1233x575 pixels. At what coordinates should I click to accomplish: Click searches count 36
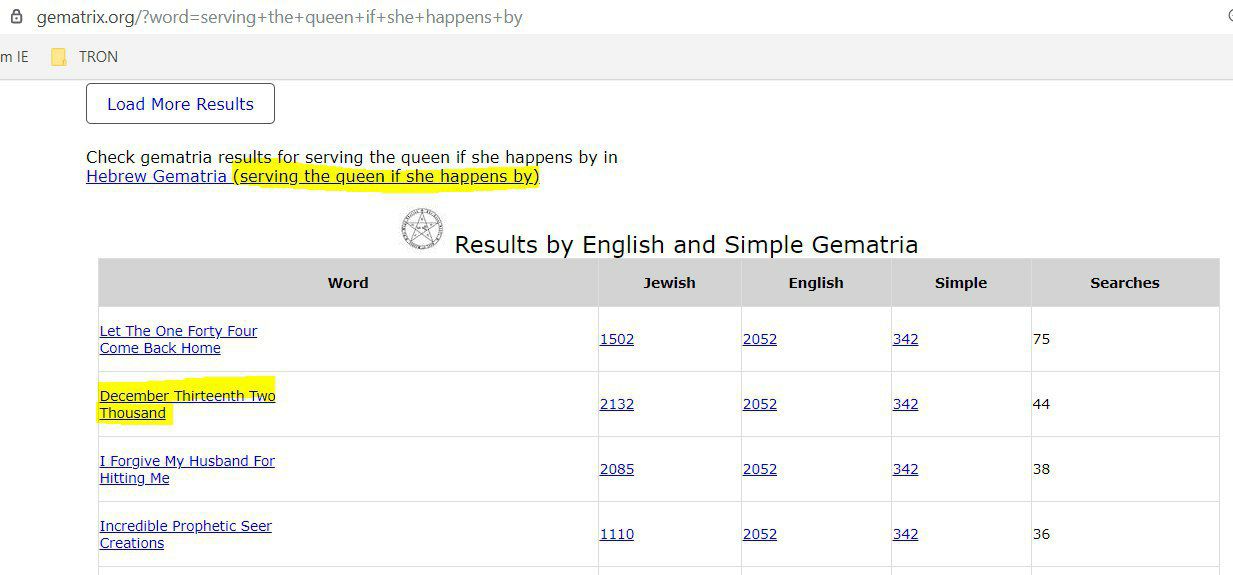1041,534
